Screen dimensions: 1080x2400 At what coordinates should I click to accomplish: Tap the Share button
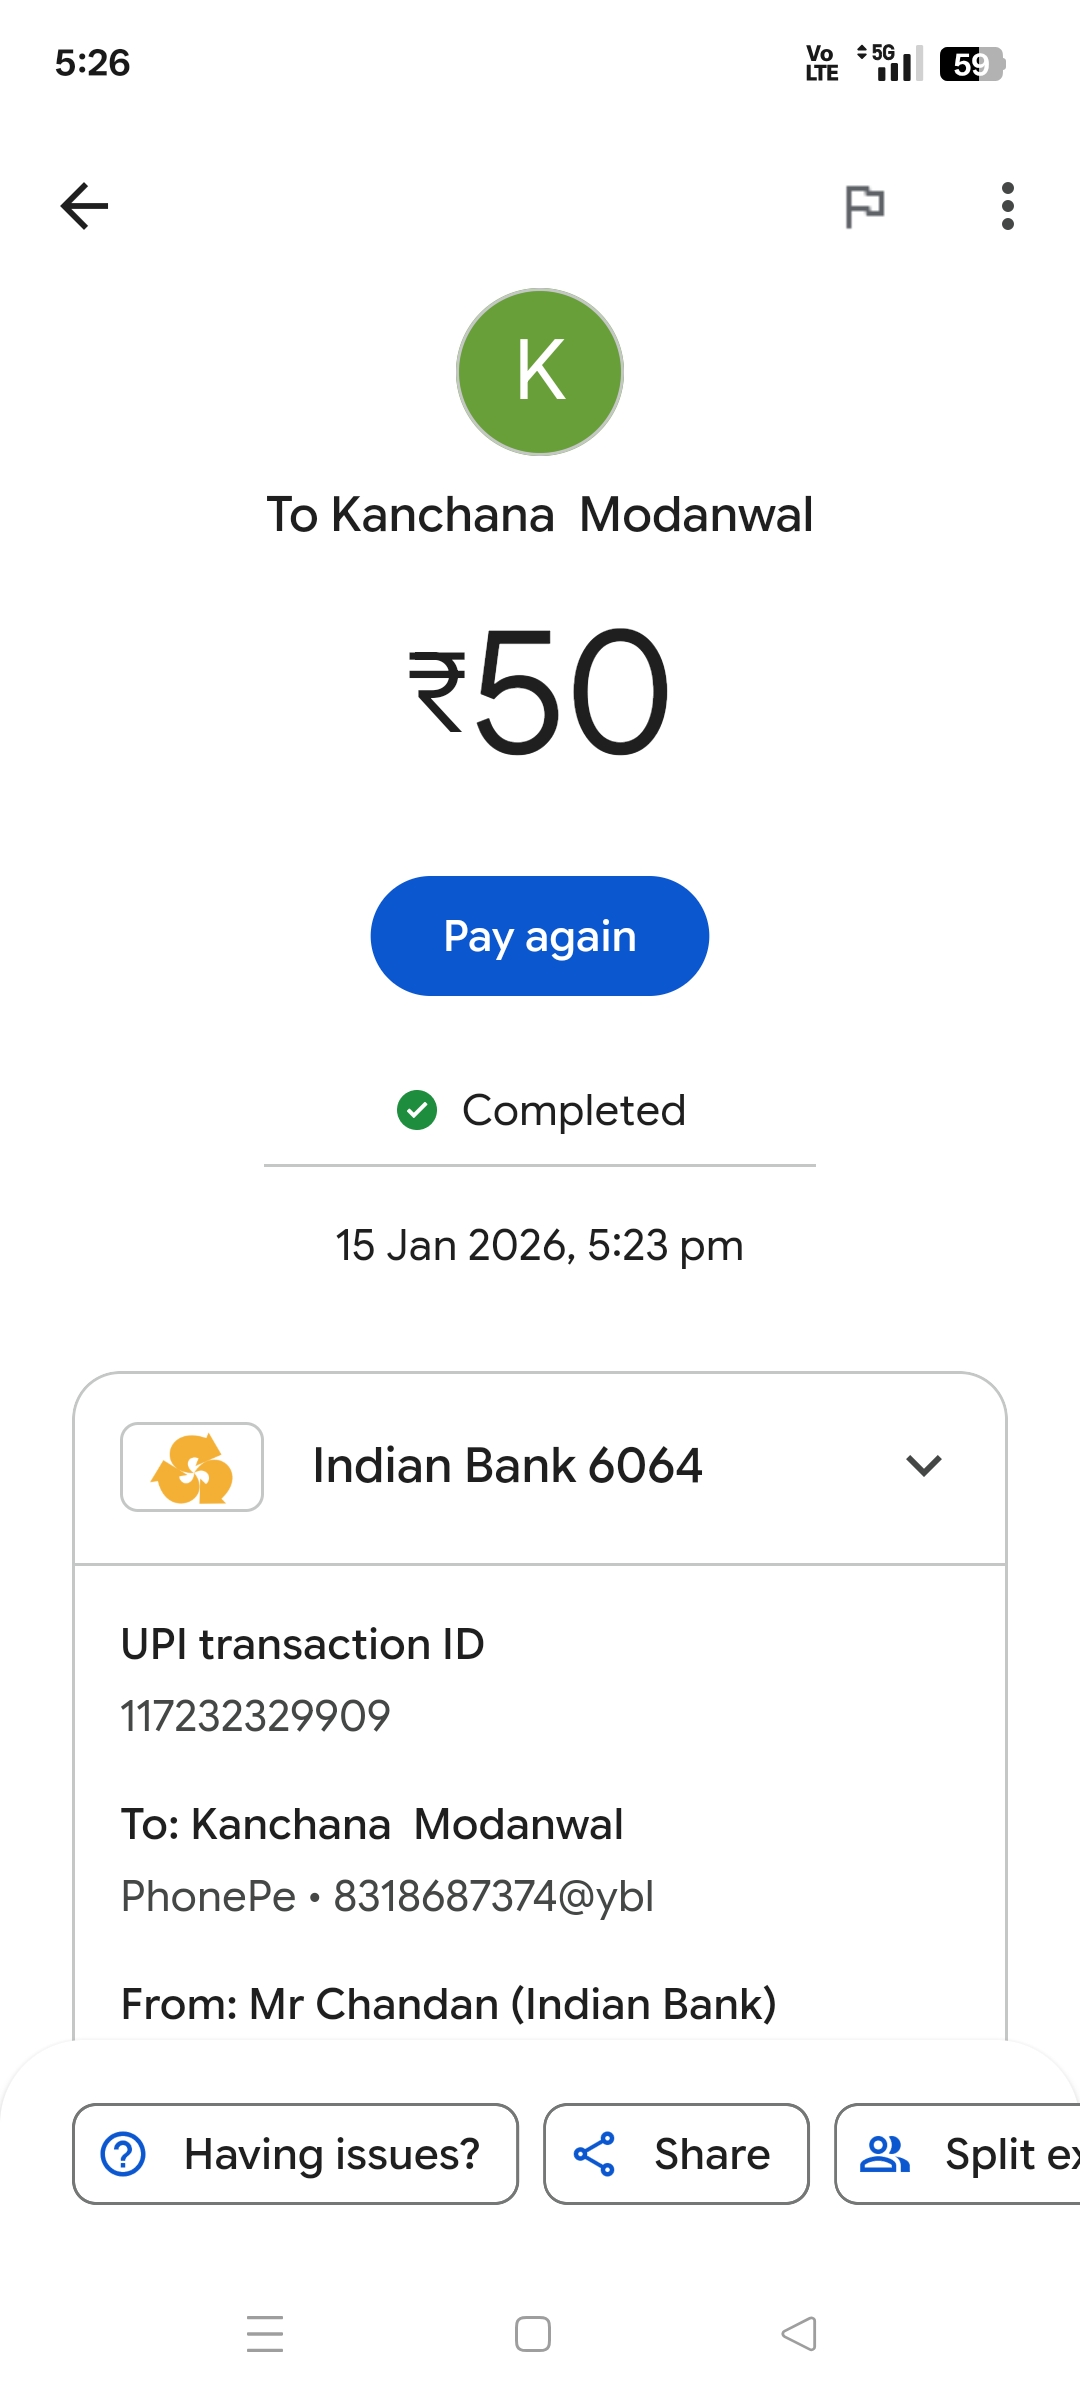(x=676, y=2154)
